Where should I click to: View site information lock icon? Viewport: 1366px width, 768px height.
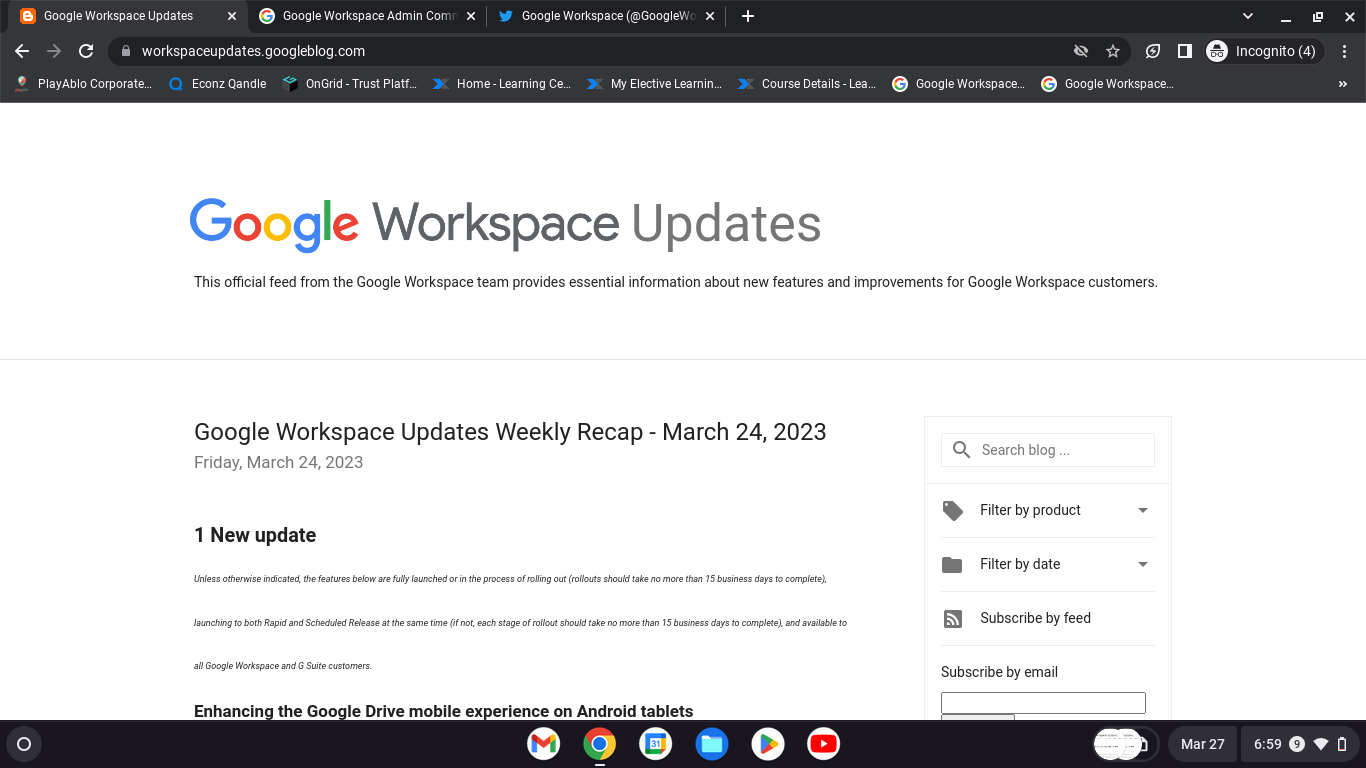(x=125, y=51)
